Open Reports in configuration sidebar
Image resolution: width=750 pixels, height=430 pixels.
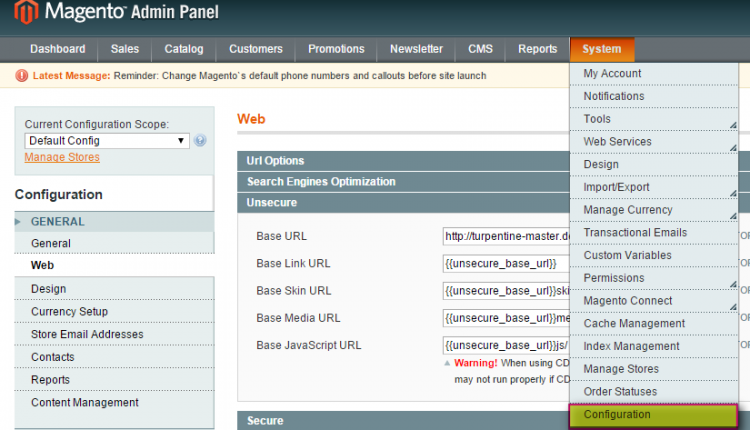[x=114, y=380]
